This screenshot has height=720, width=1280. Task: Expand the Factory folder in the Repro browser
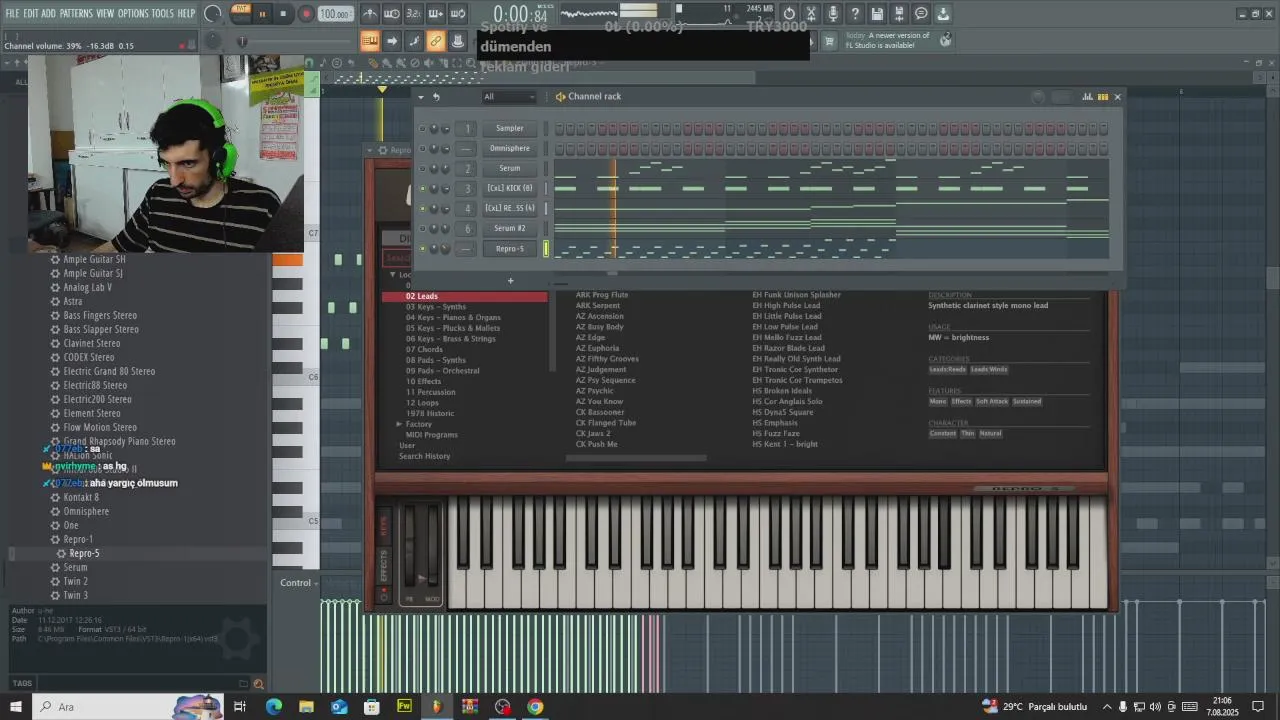pos(399,424)
